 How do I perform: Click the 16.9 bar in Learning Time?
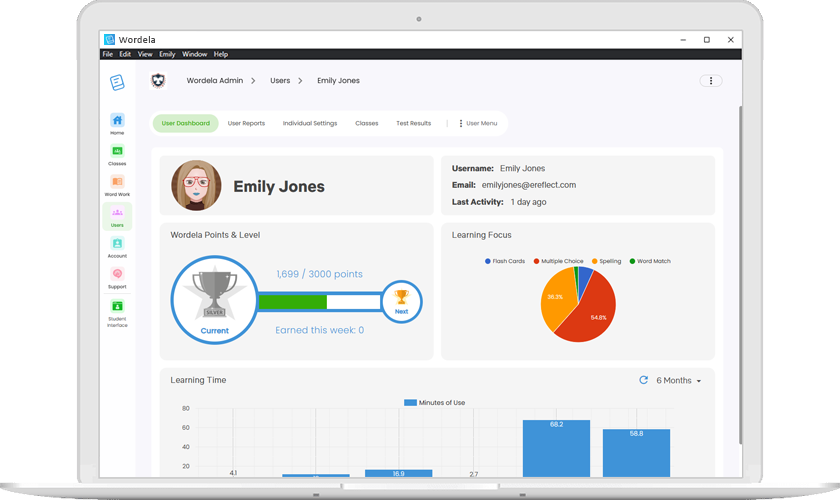tap(398, 473)
